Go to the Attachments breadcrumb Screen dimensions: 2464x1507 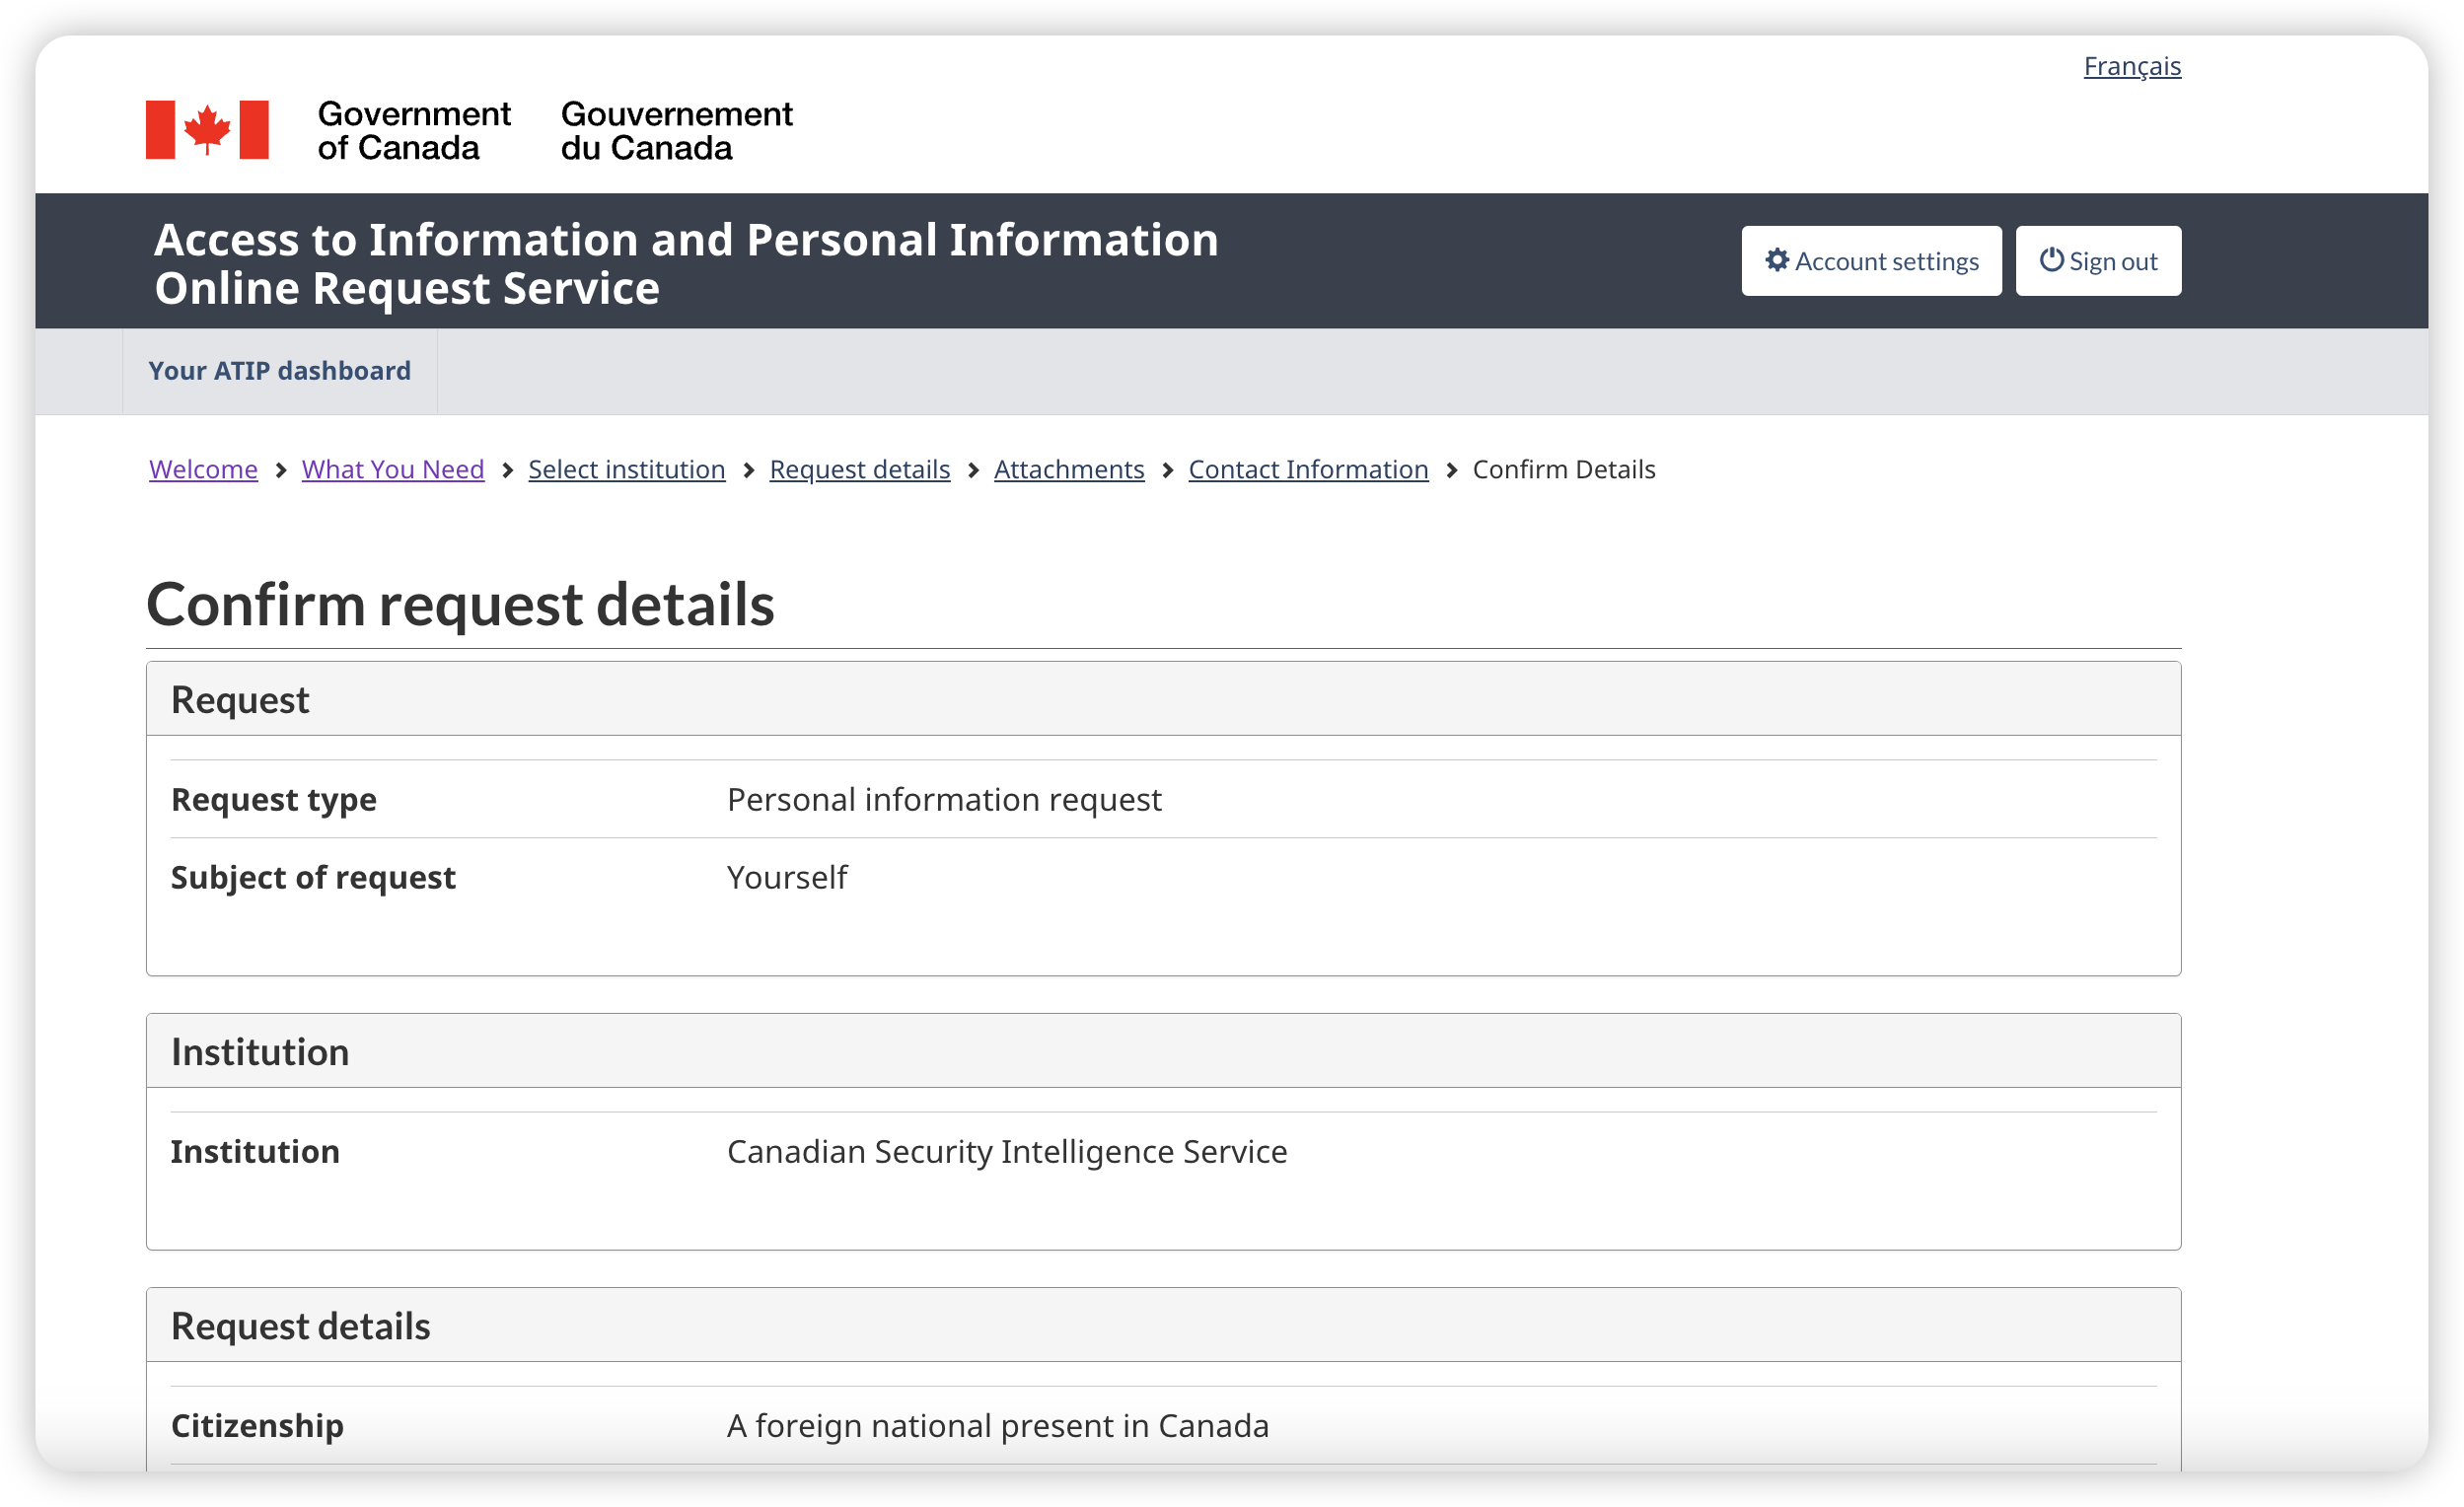coord(1069,469)
